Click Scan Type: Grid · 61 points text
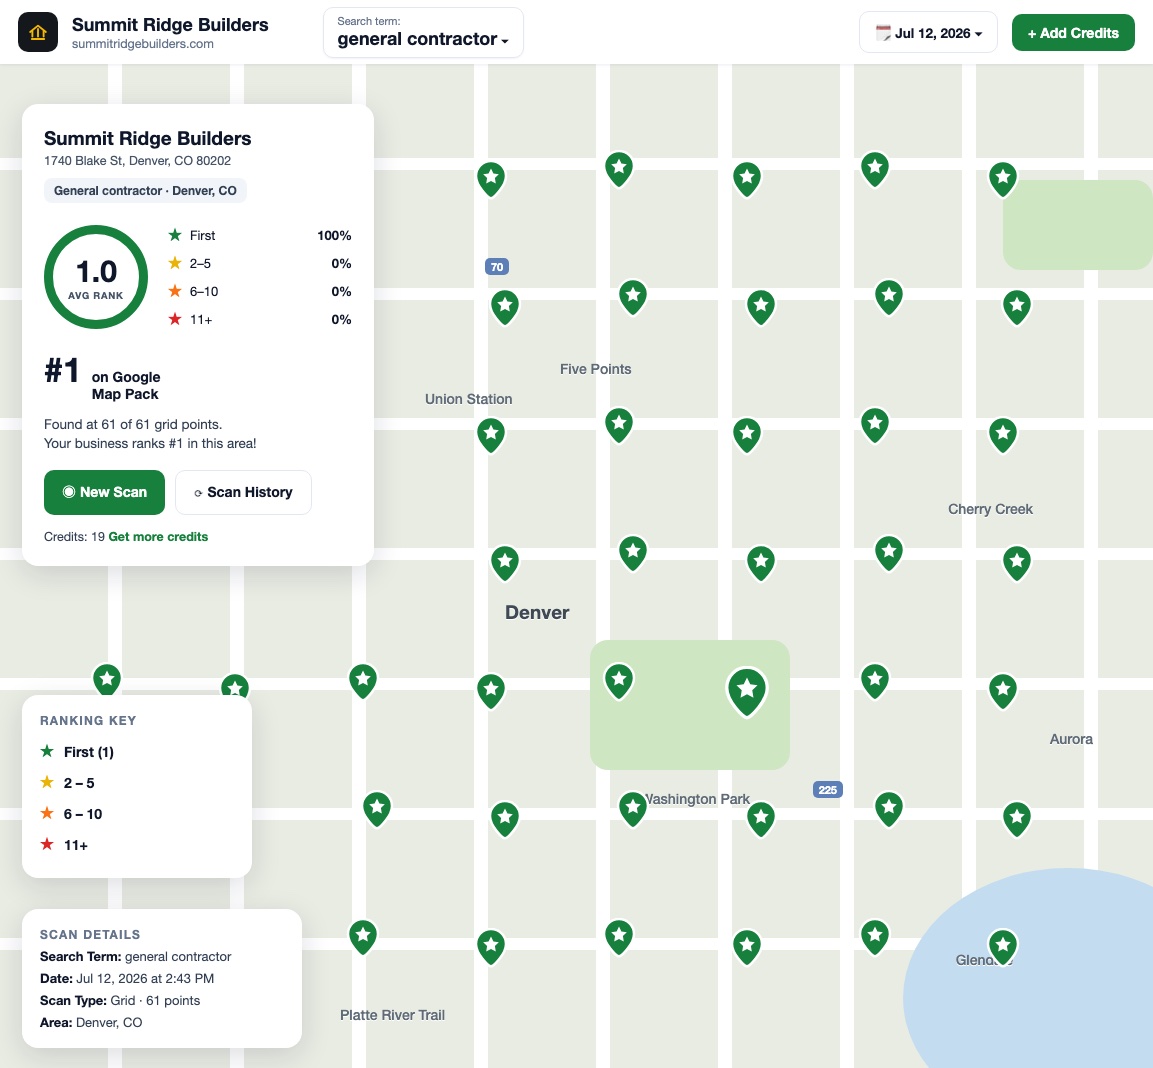Image resolution: width=1153 pixels, height=1068 pixels. point(120,1000)
